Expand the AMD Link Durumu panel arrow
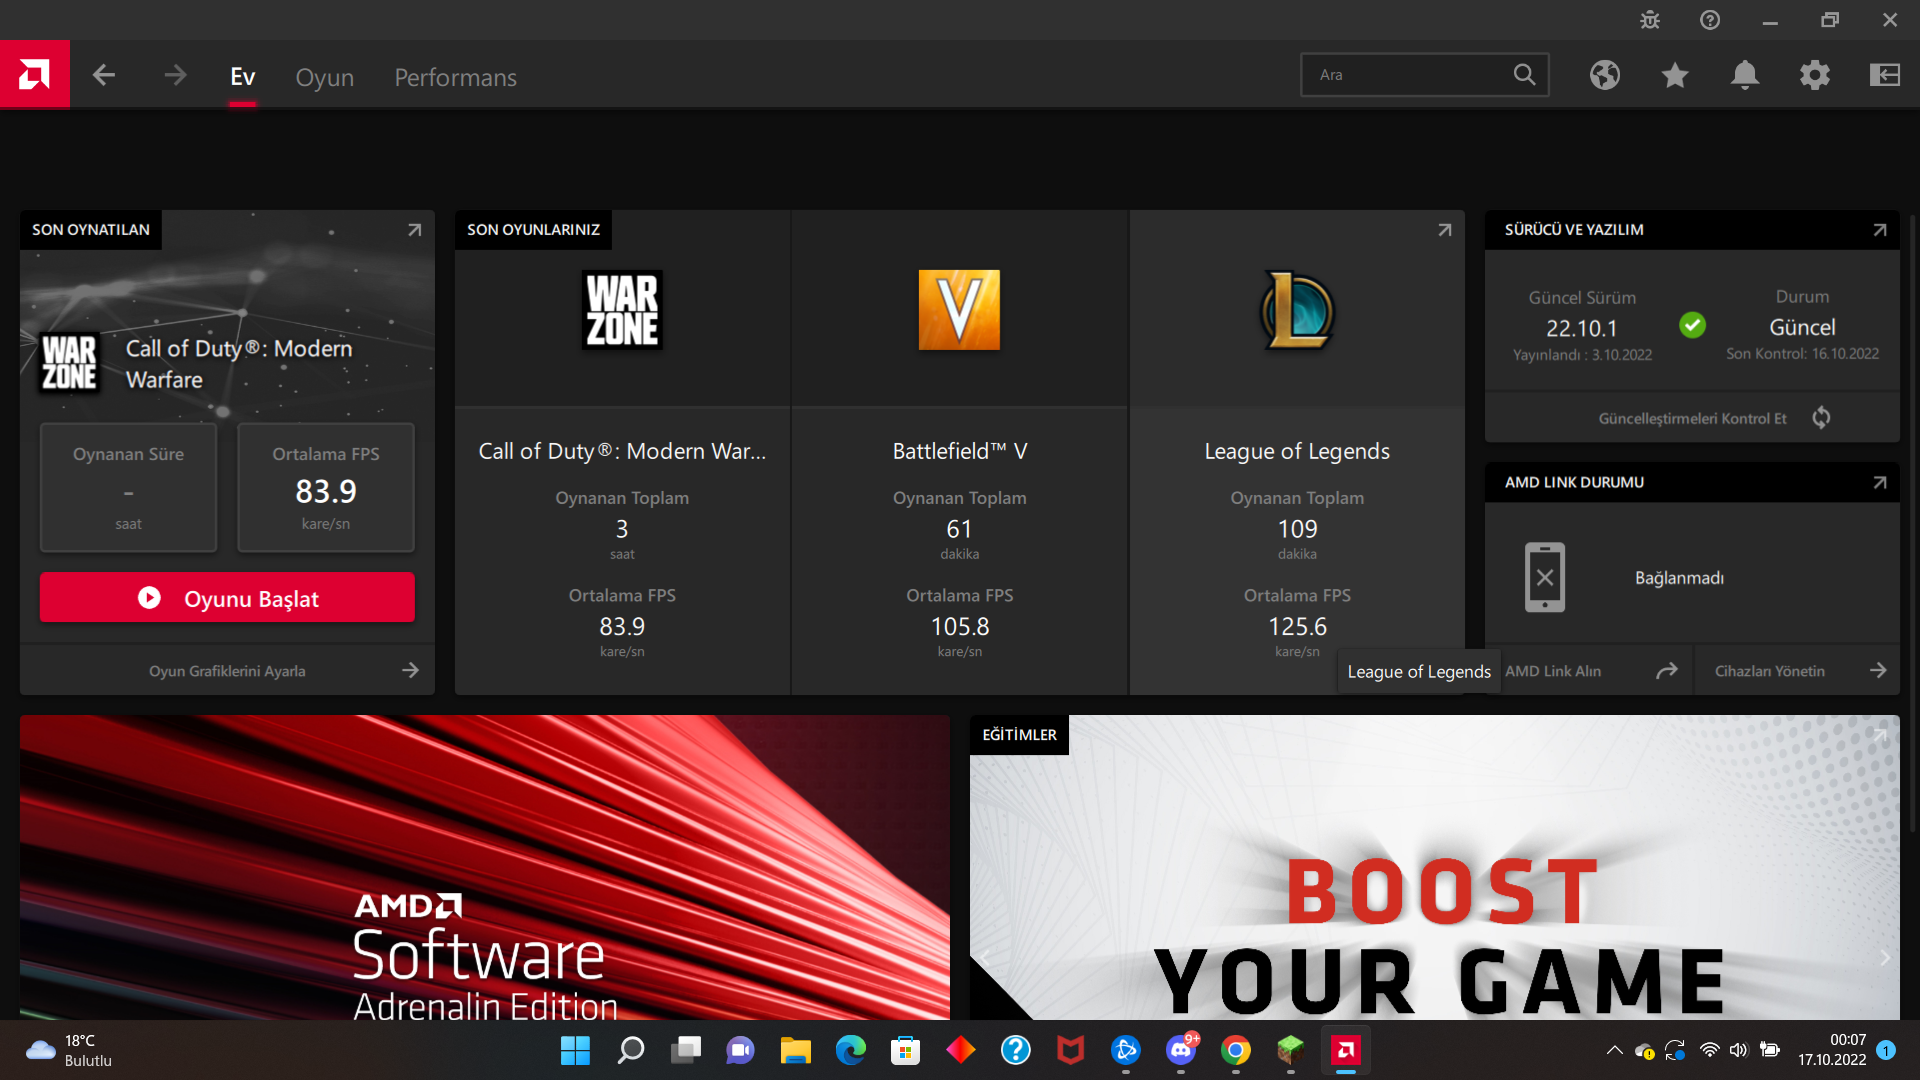The width and height of the screenshot is (1920, 1080). click(1879, 482)
